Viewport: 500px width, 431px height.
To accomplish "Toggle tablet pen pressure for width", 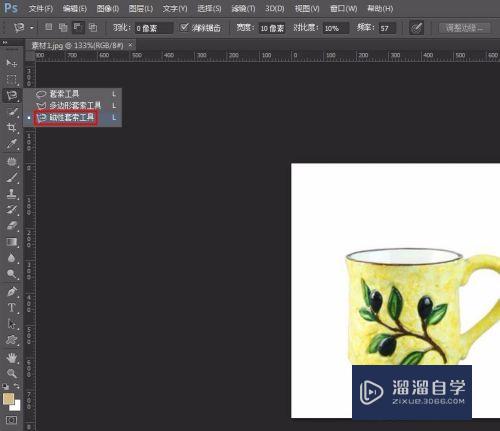I will coord(416,28).
